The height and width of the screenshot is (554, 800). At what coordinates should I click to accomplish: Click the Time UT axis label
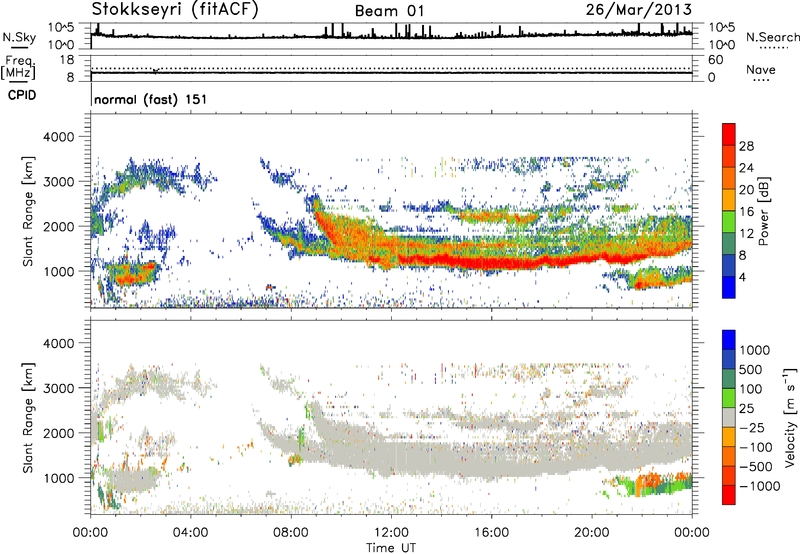pos(391,548)
